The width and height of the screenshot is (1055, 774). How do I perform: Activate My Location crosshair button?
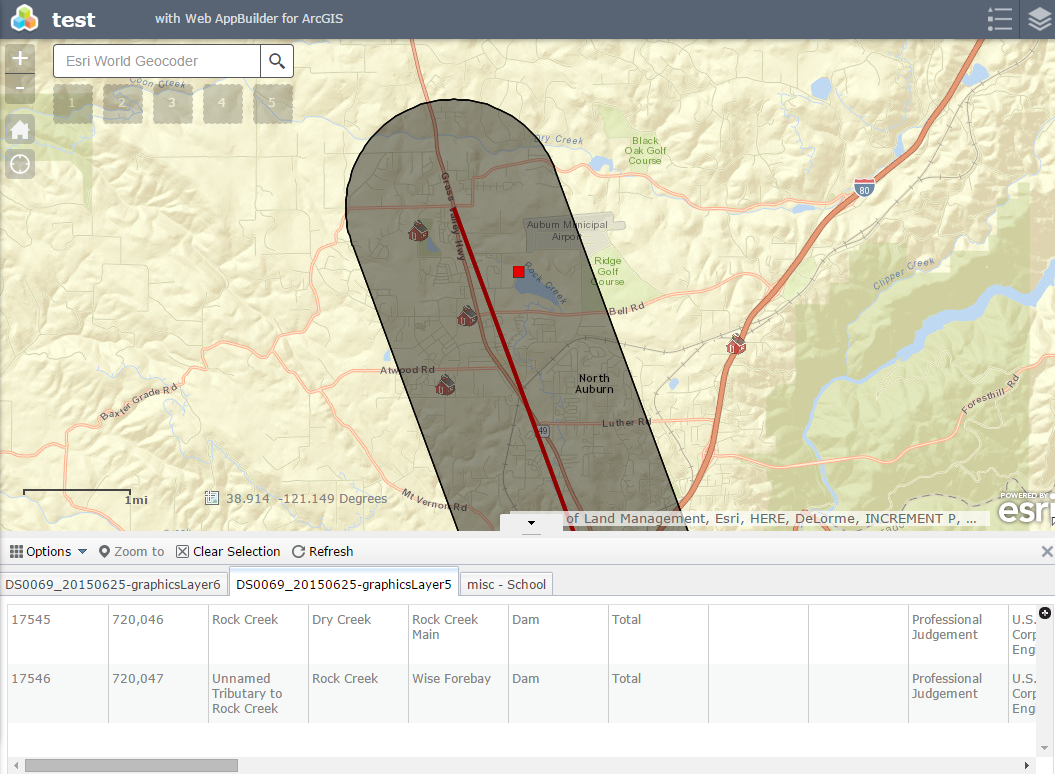pyautogui.click(x=20, y=164)
